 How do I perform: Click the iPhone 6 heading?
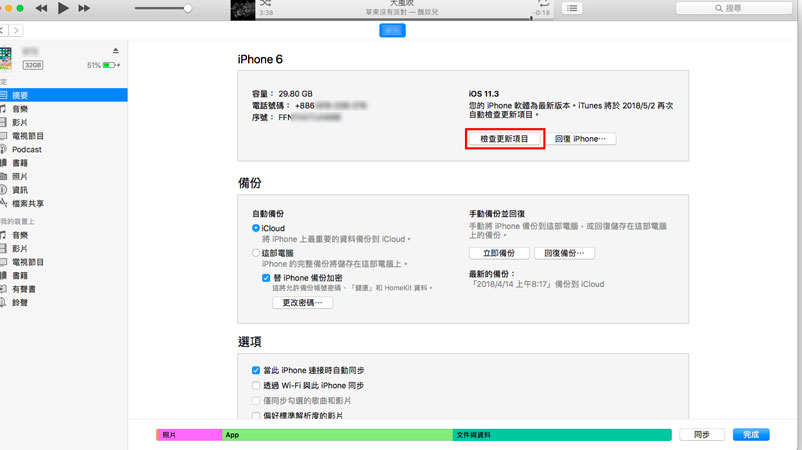tap(260, 59)
